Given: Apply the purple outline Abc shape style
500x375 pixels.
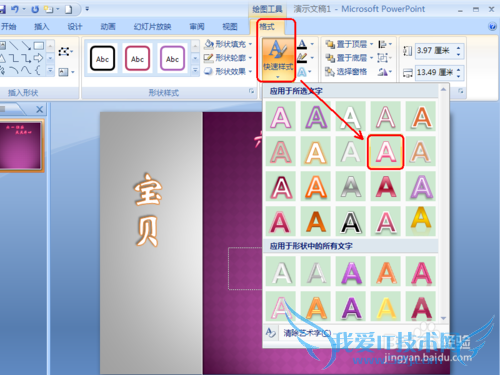Looking at the screenshot, I should pyautogui.click(x=172, y=59).
